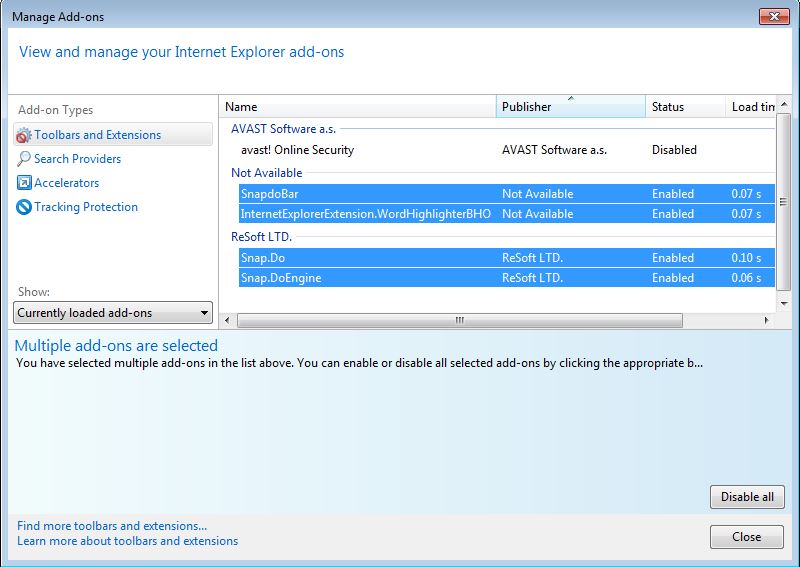Select InternetExplorerExtension.WordHighlighterBHO row
The height and width of the screenshot is (567, 800).
tap(365, 214)
